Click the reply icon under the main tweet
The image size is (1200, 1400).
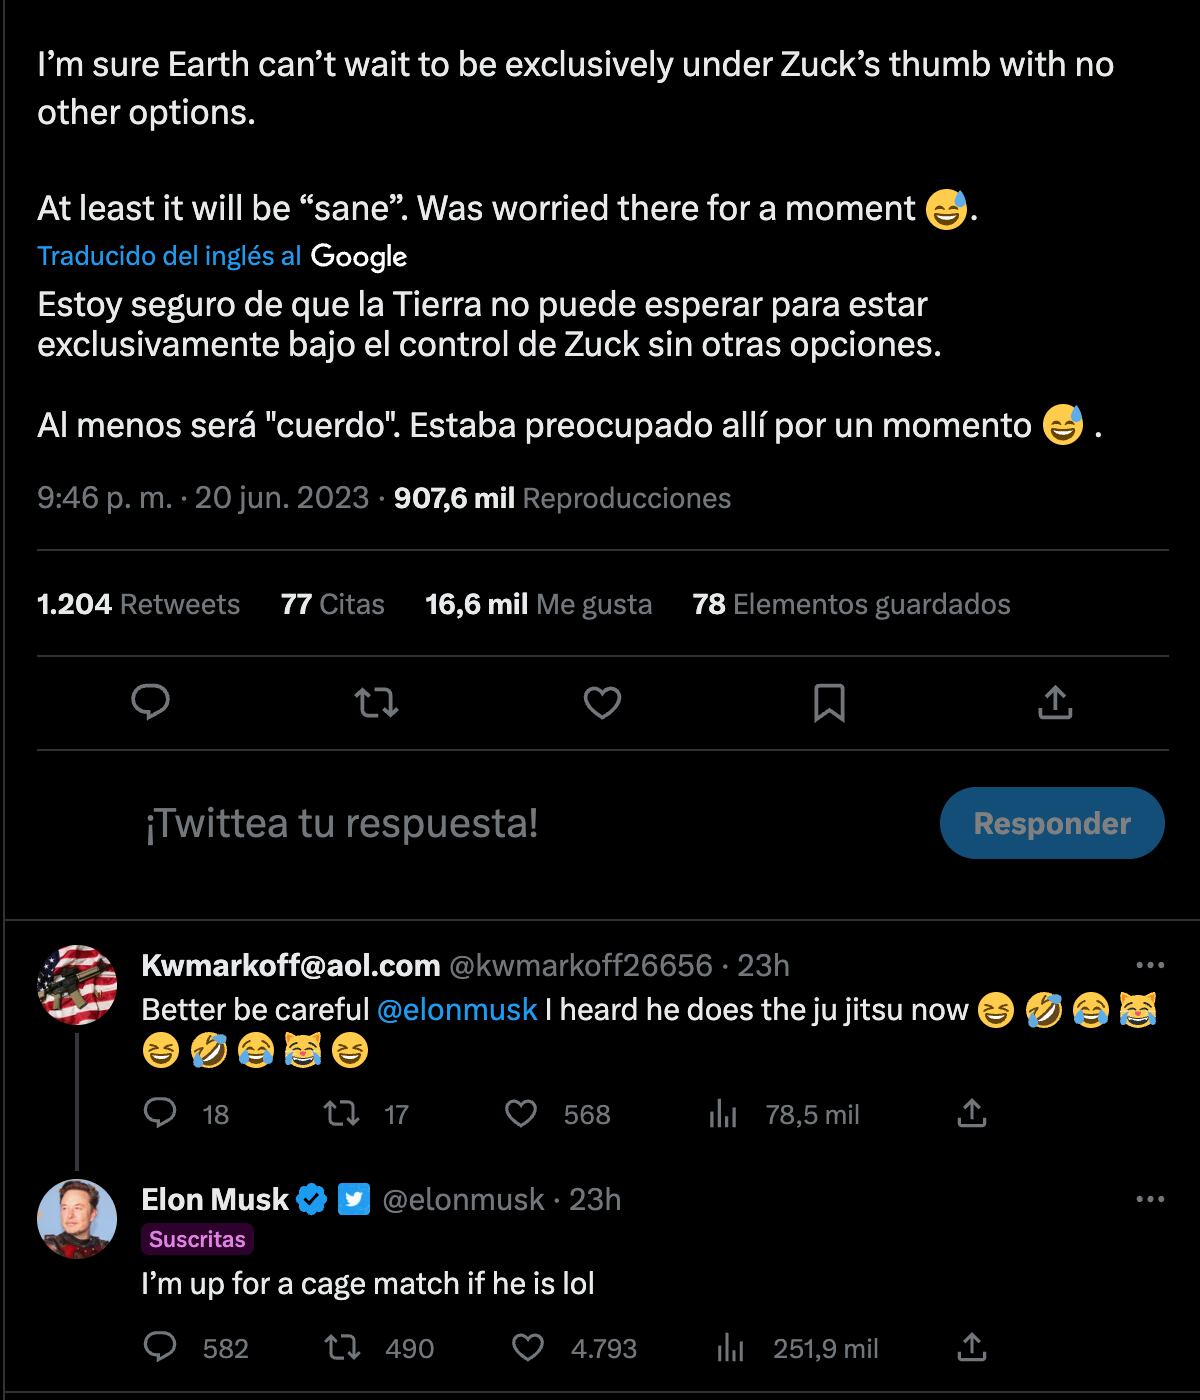[151, 703]
